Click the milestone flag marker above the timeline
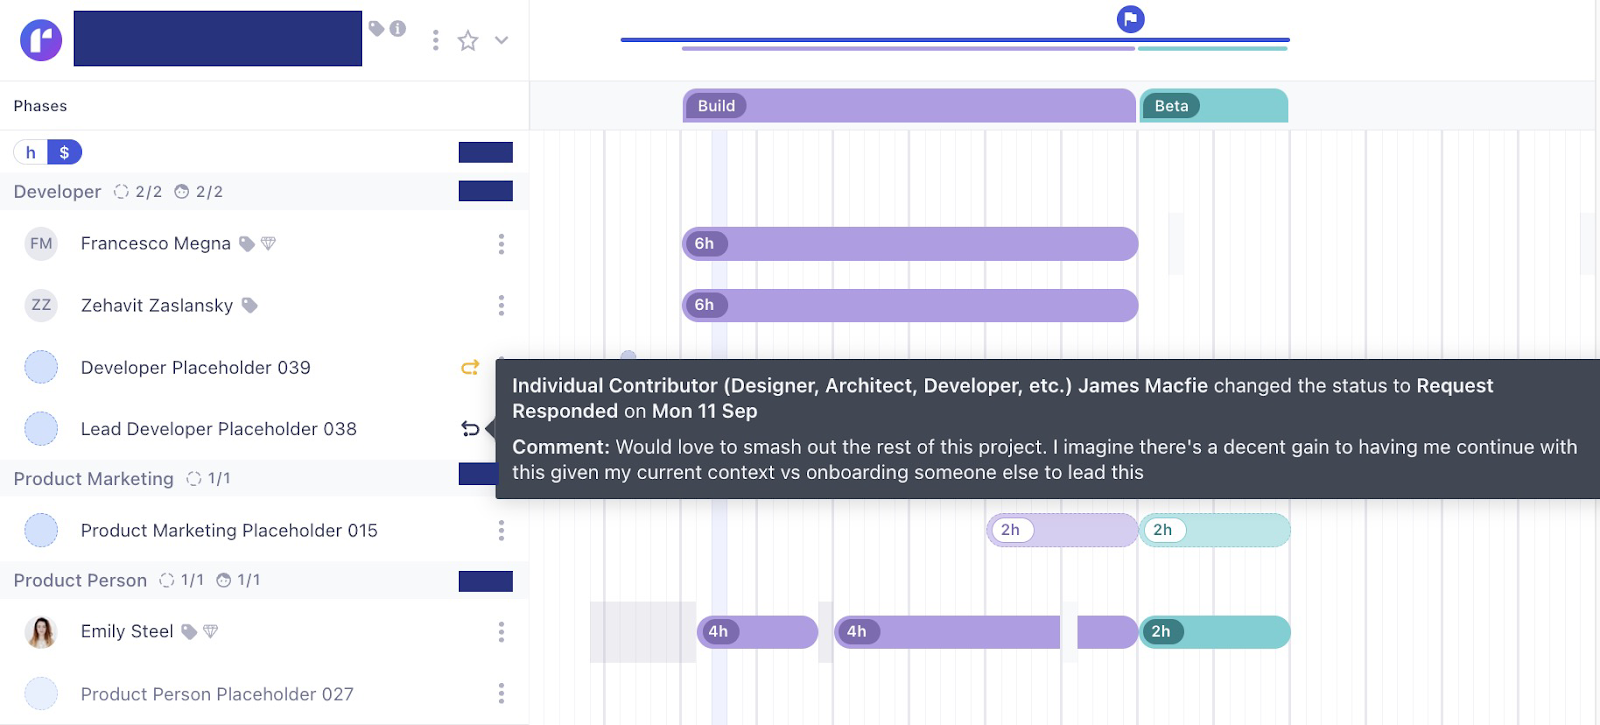The width and height of the screenshot is (1600, 725). coord(1130,18)
